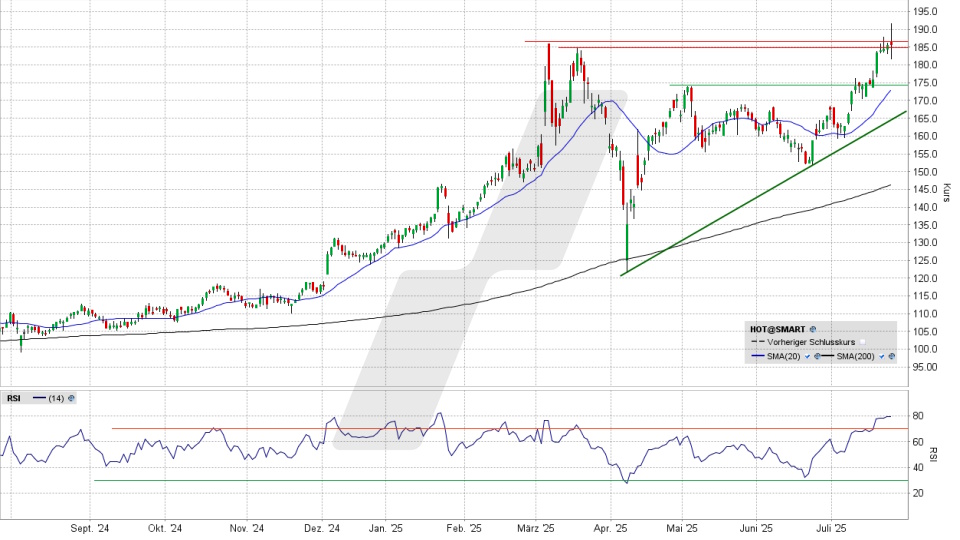Click the 185.0 price axis value
960x540 pixels.
[x=925, y=47]
